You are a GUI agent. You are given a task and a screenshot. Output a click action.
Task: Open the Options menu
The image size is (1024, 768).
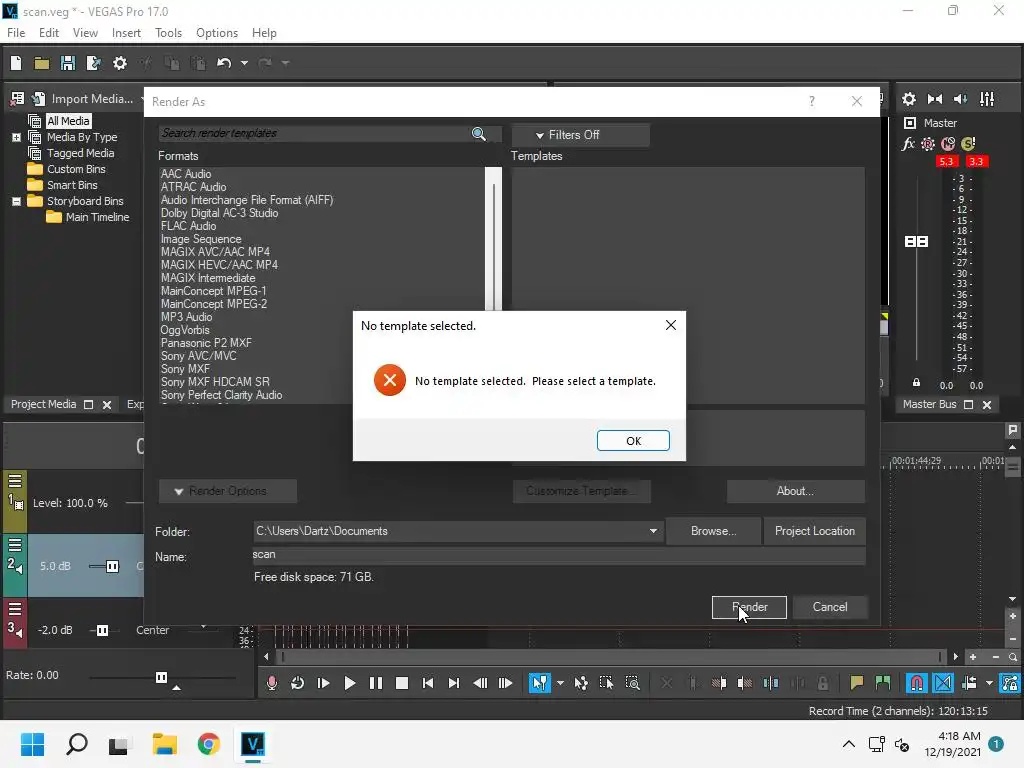217,33
